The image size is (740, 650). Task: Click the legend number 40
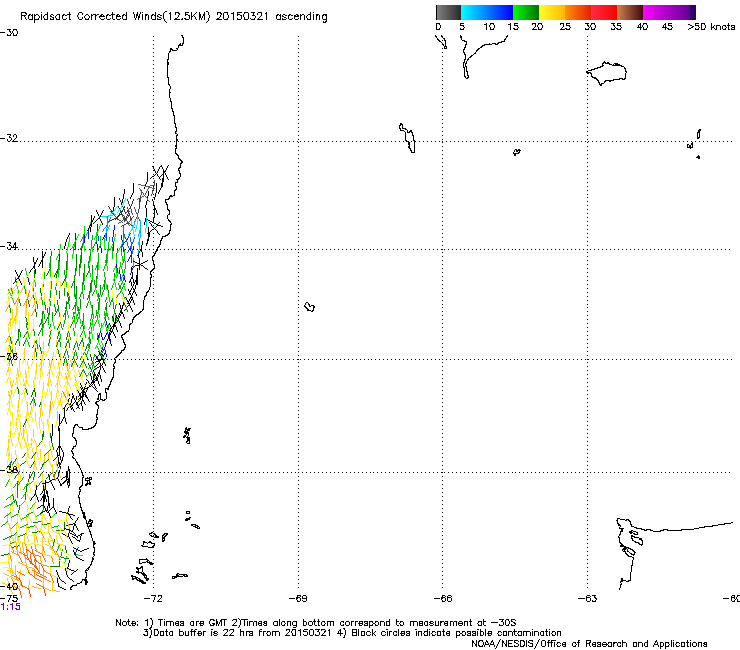(x=642, y=27)
